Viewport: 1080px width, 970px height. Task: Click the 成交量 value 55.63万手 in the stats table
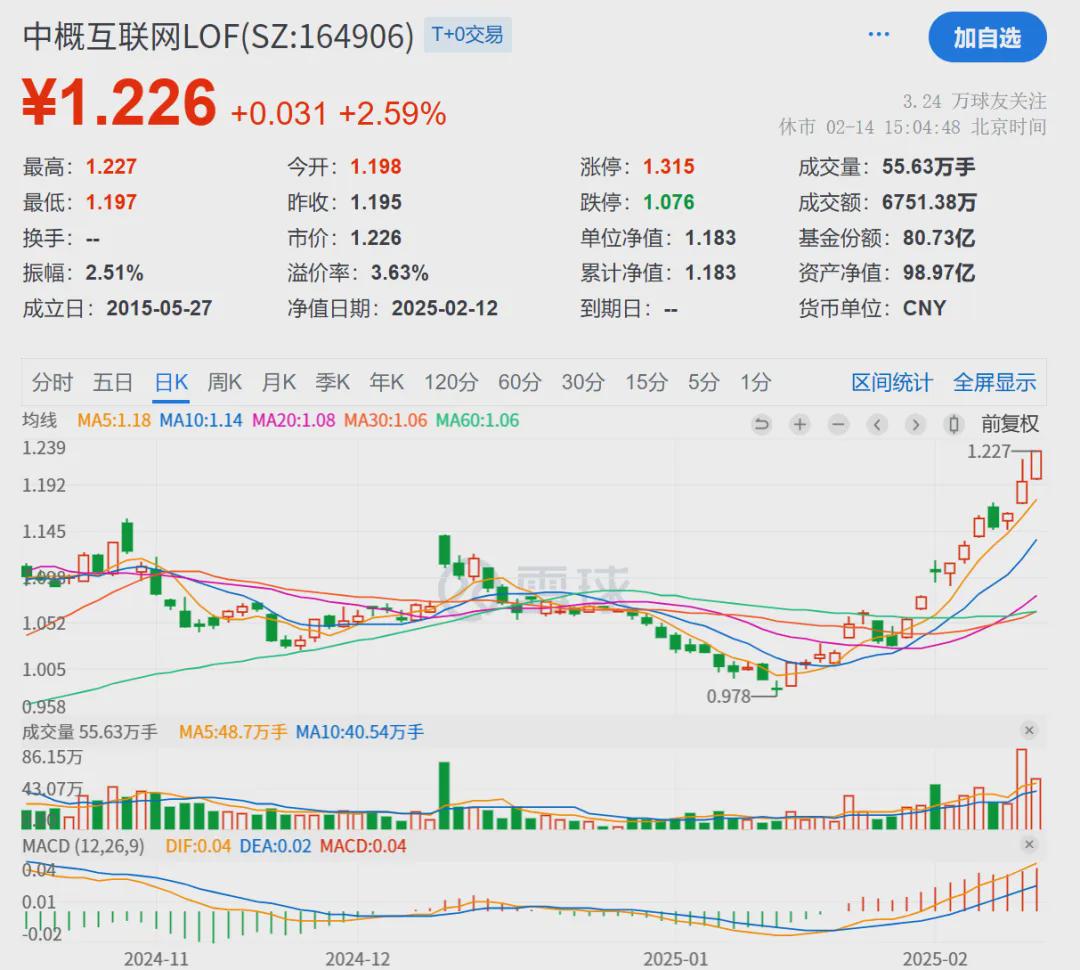click(x=928, y=167)
